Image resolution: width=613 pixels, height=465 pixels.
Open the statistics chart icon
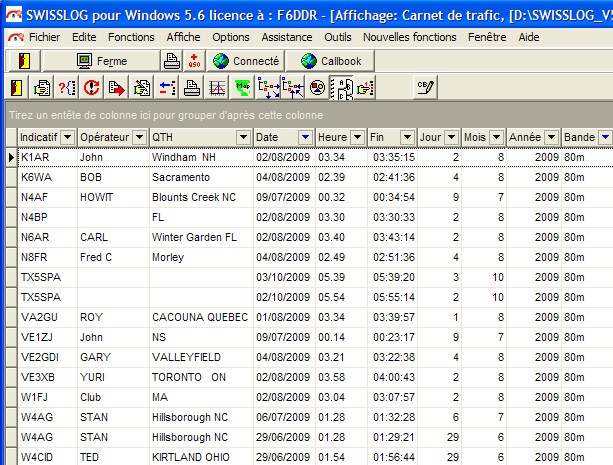(217, 88)
